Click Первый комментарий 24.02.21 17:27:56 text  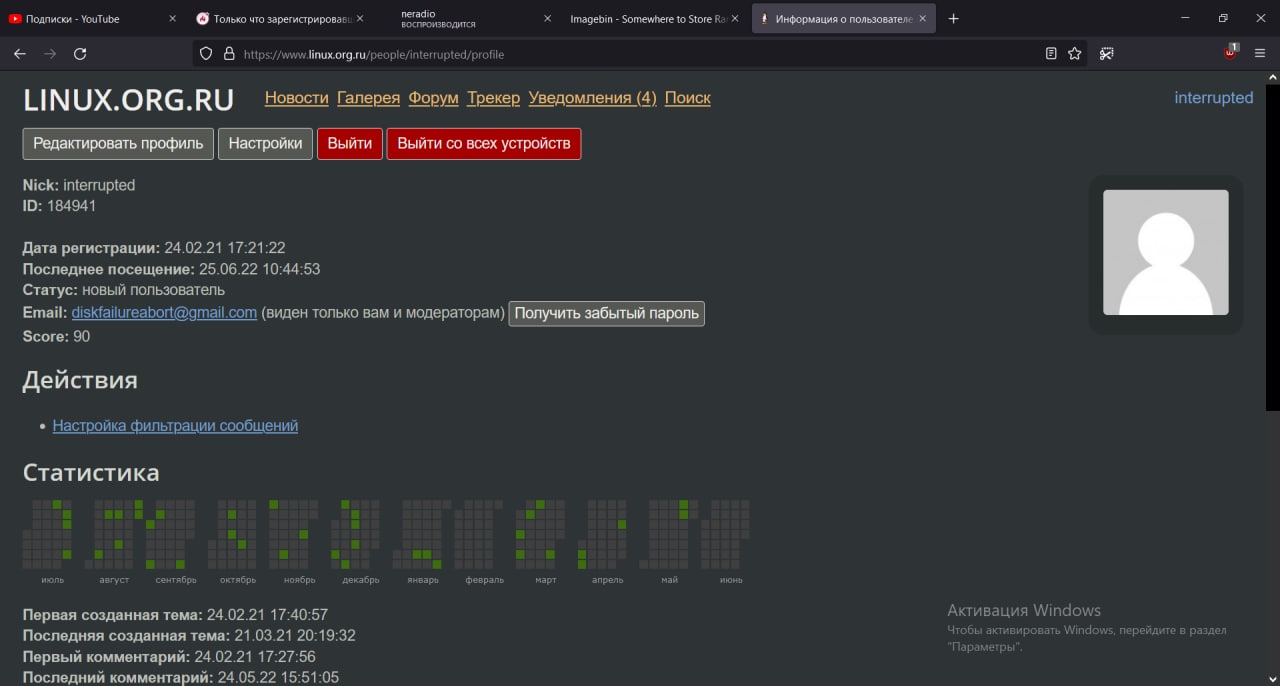point(170,657)
